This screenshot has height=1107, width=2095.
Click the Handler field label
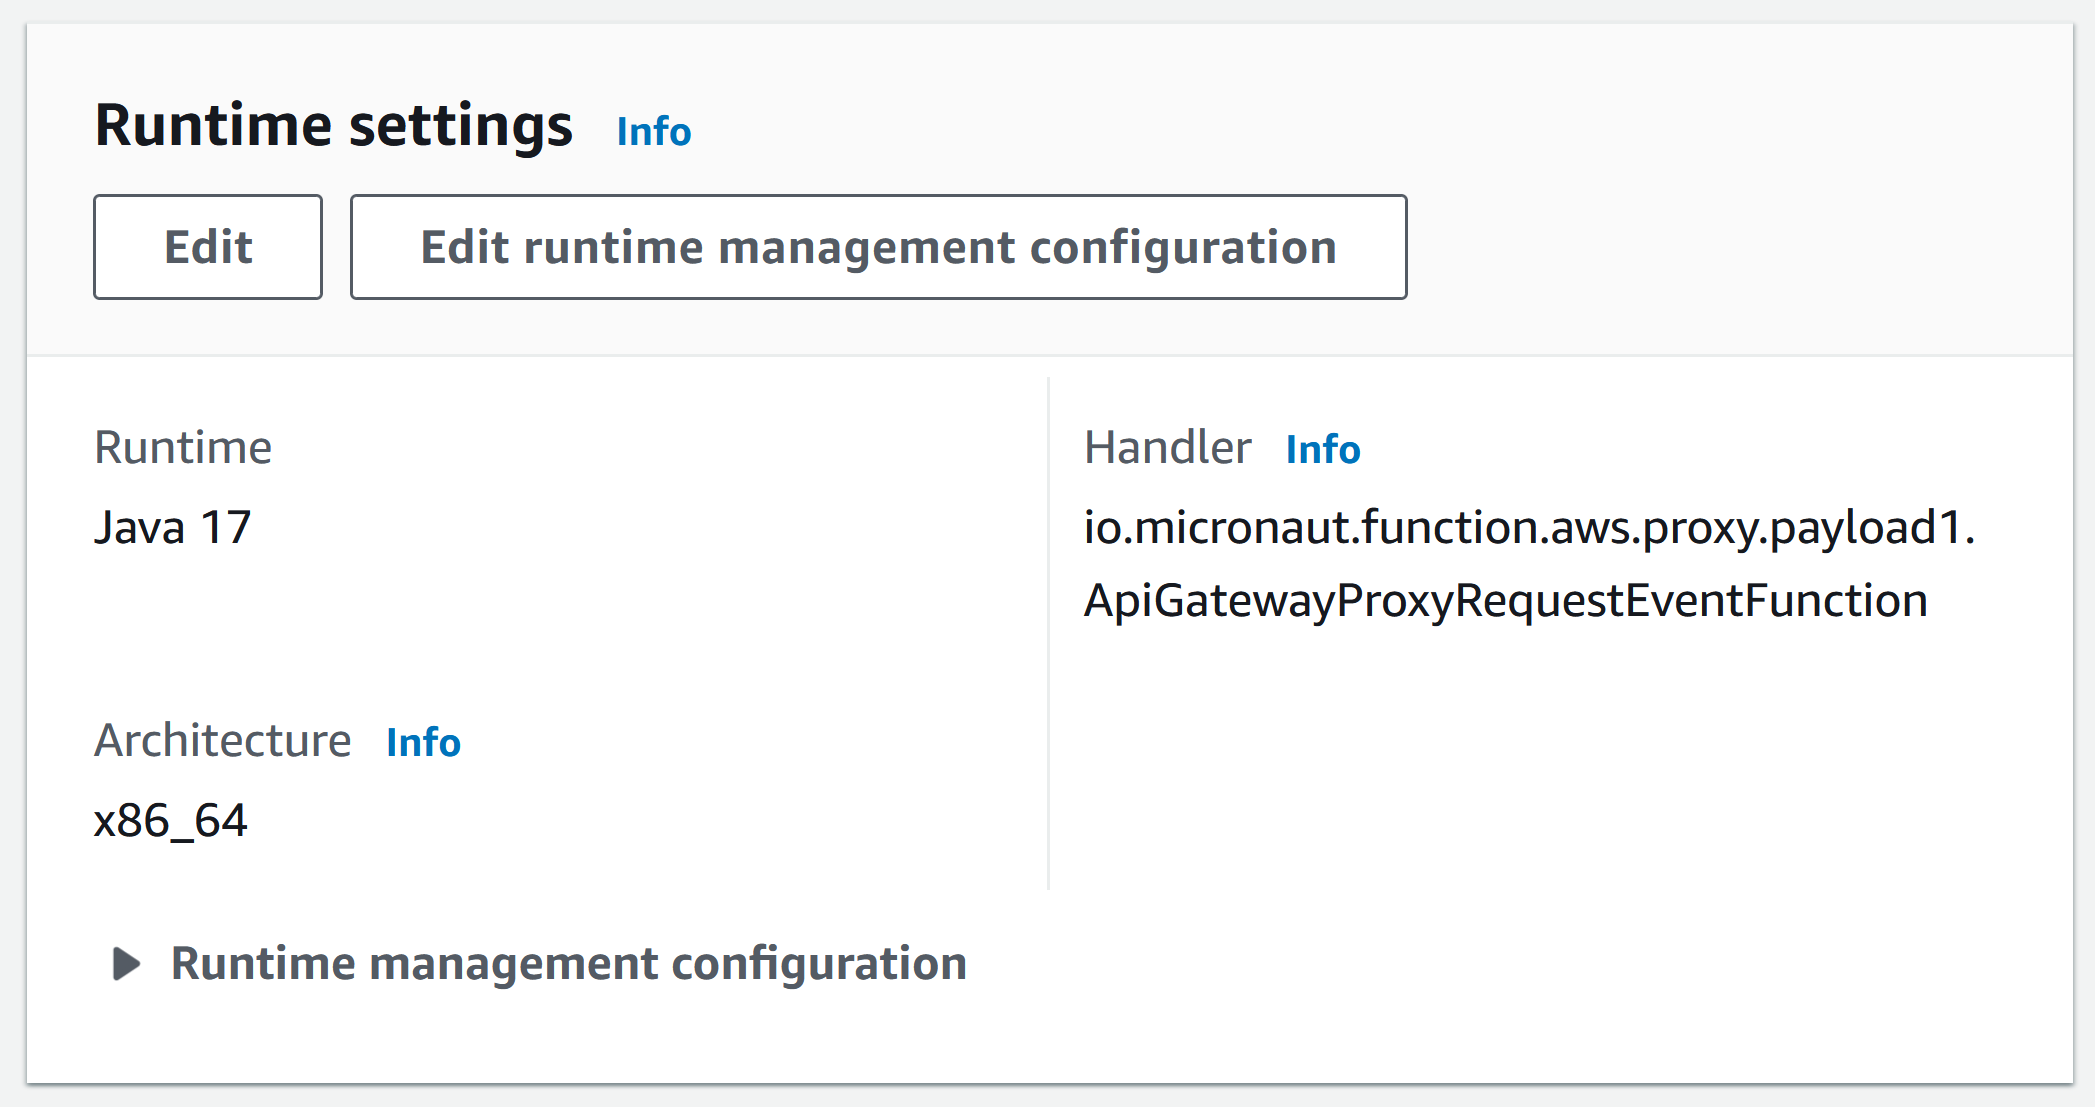click(x=1167, y=447)
